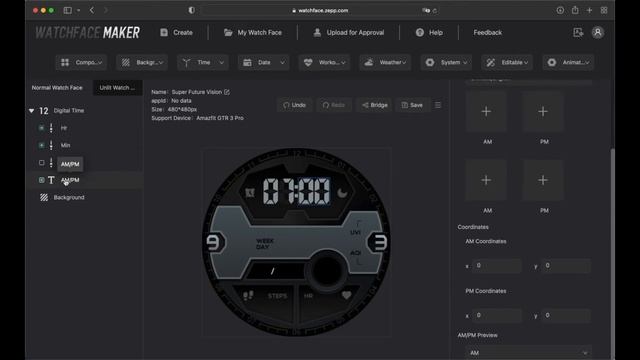
Task: Open the Feedback link
Action: coord(487,33)
